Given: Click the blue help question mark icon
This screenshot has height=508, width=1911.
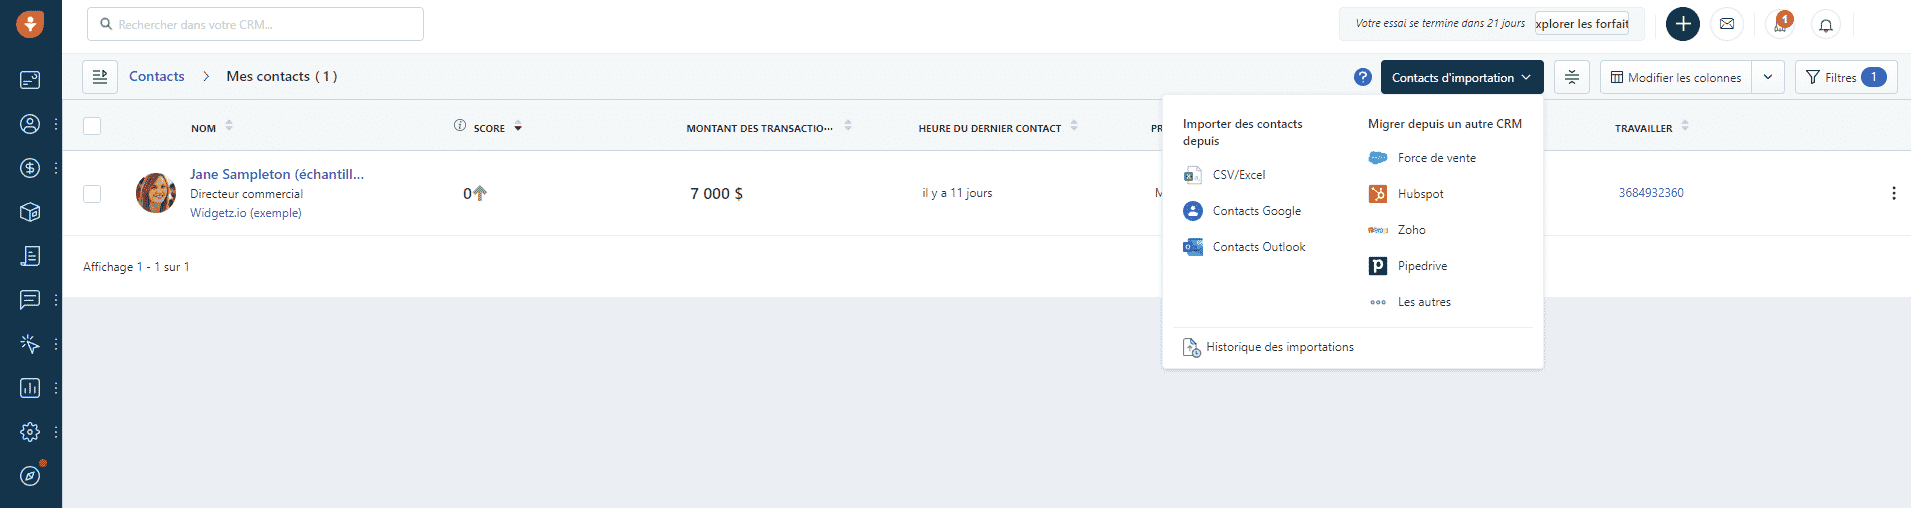Looking at the screenshot, I should pyautogui.click(x=1362, y=77).
